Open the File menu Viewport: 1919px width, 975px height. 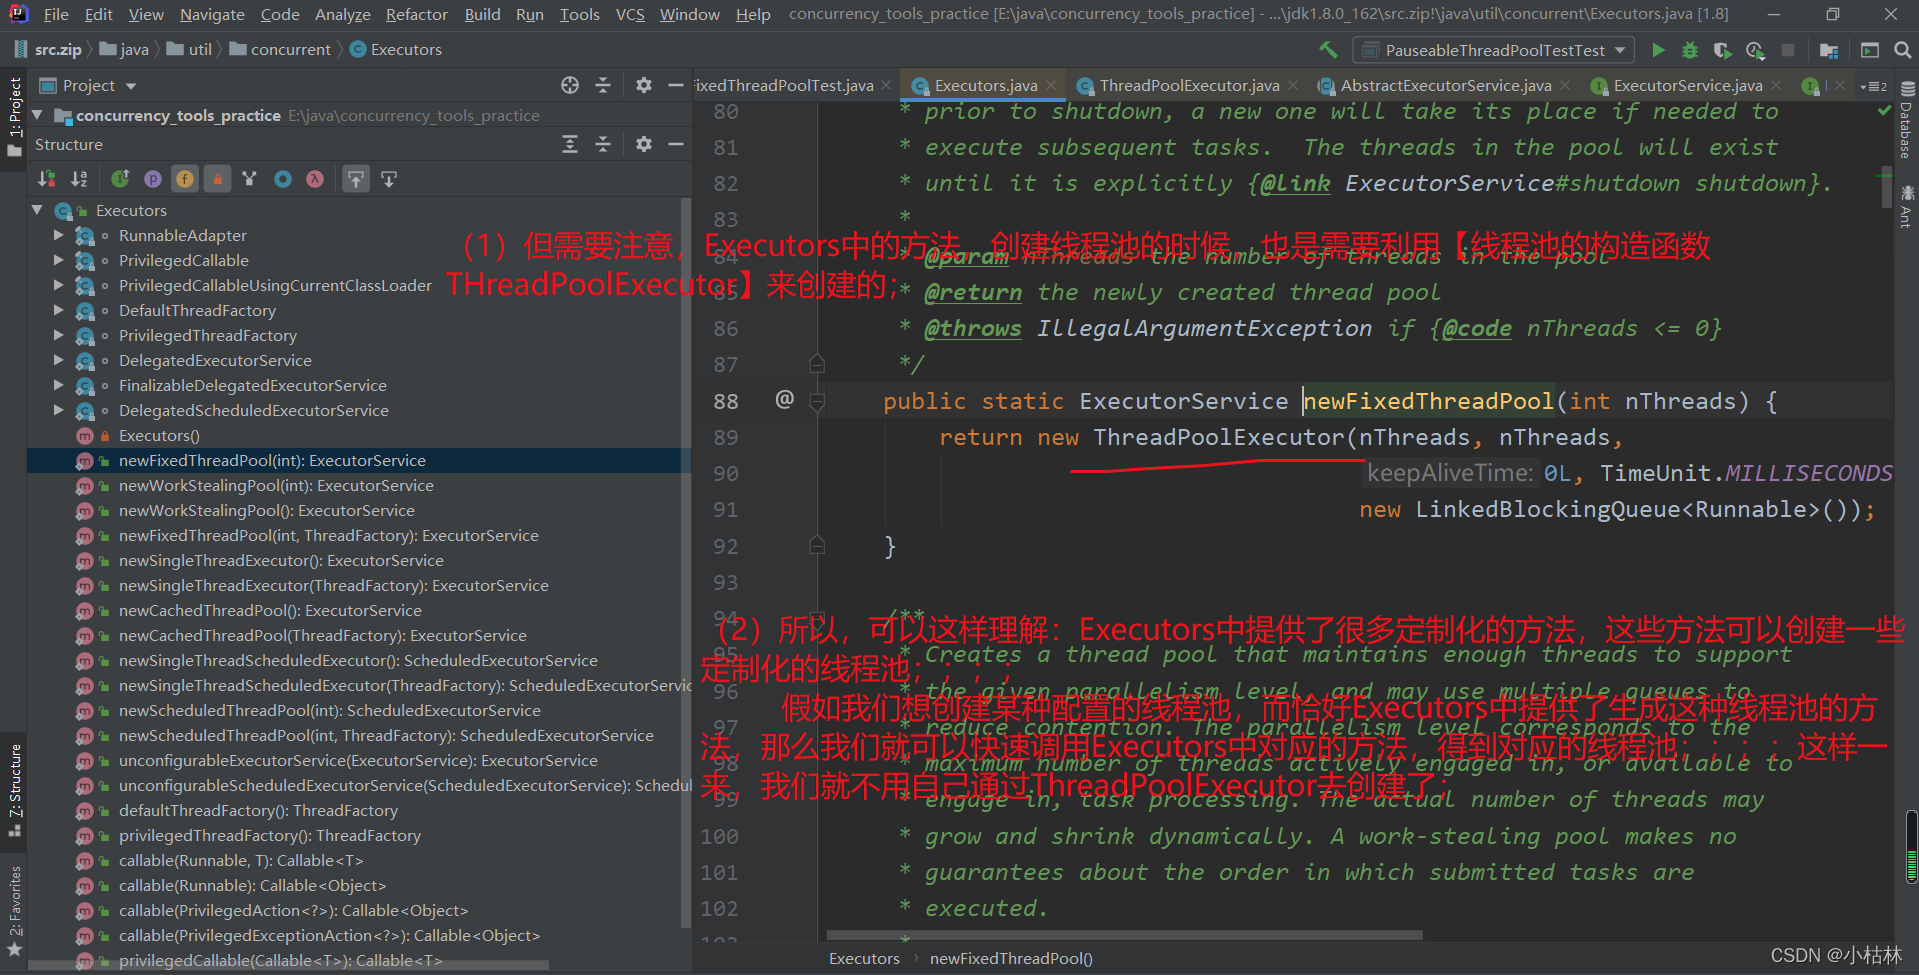(57, 14)
